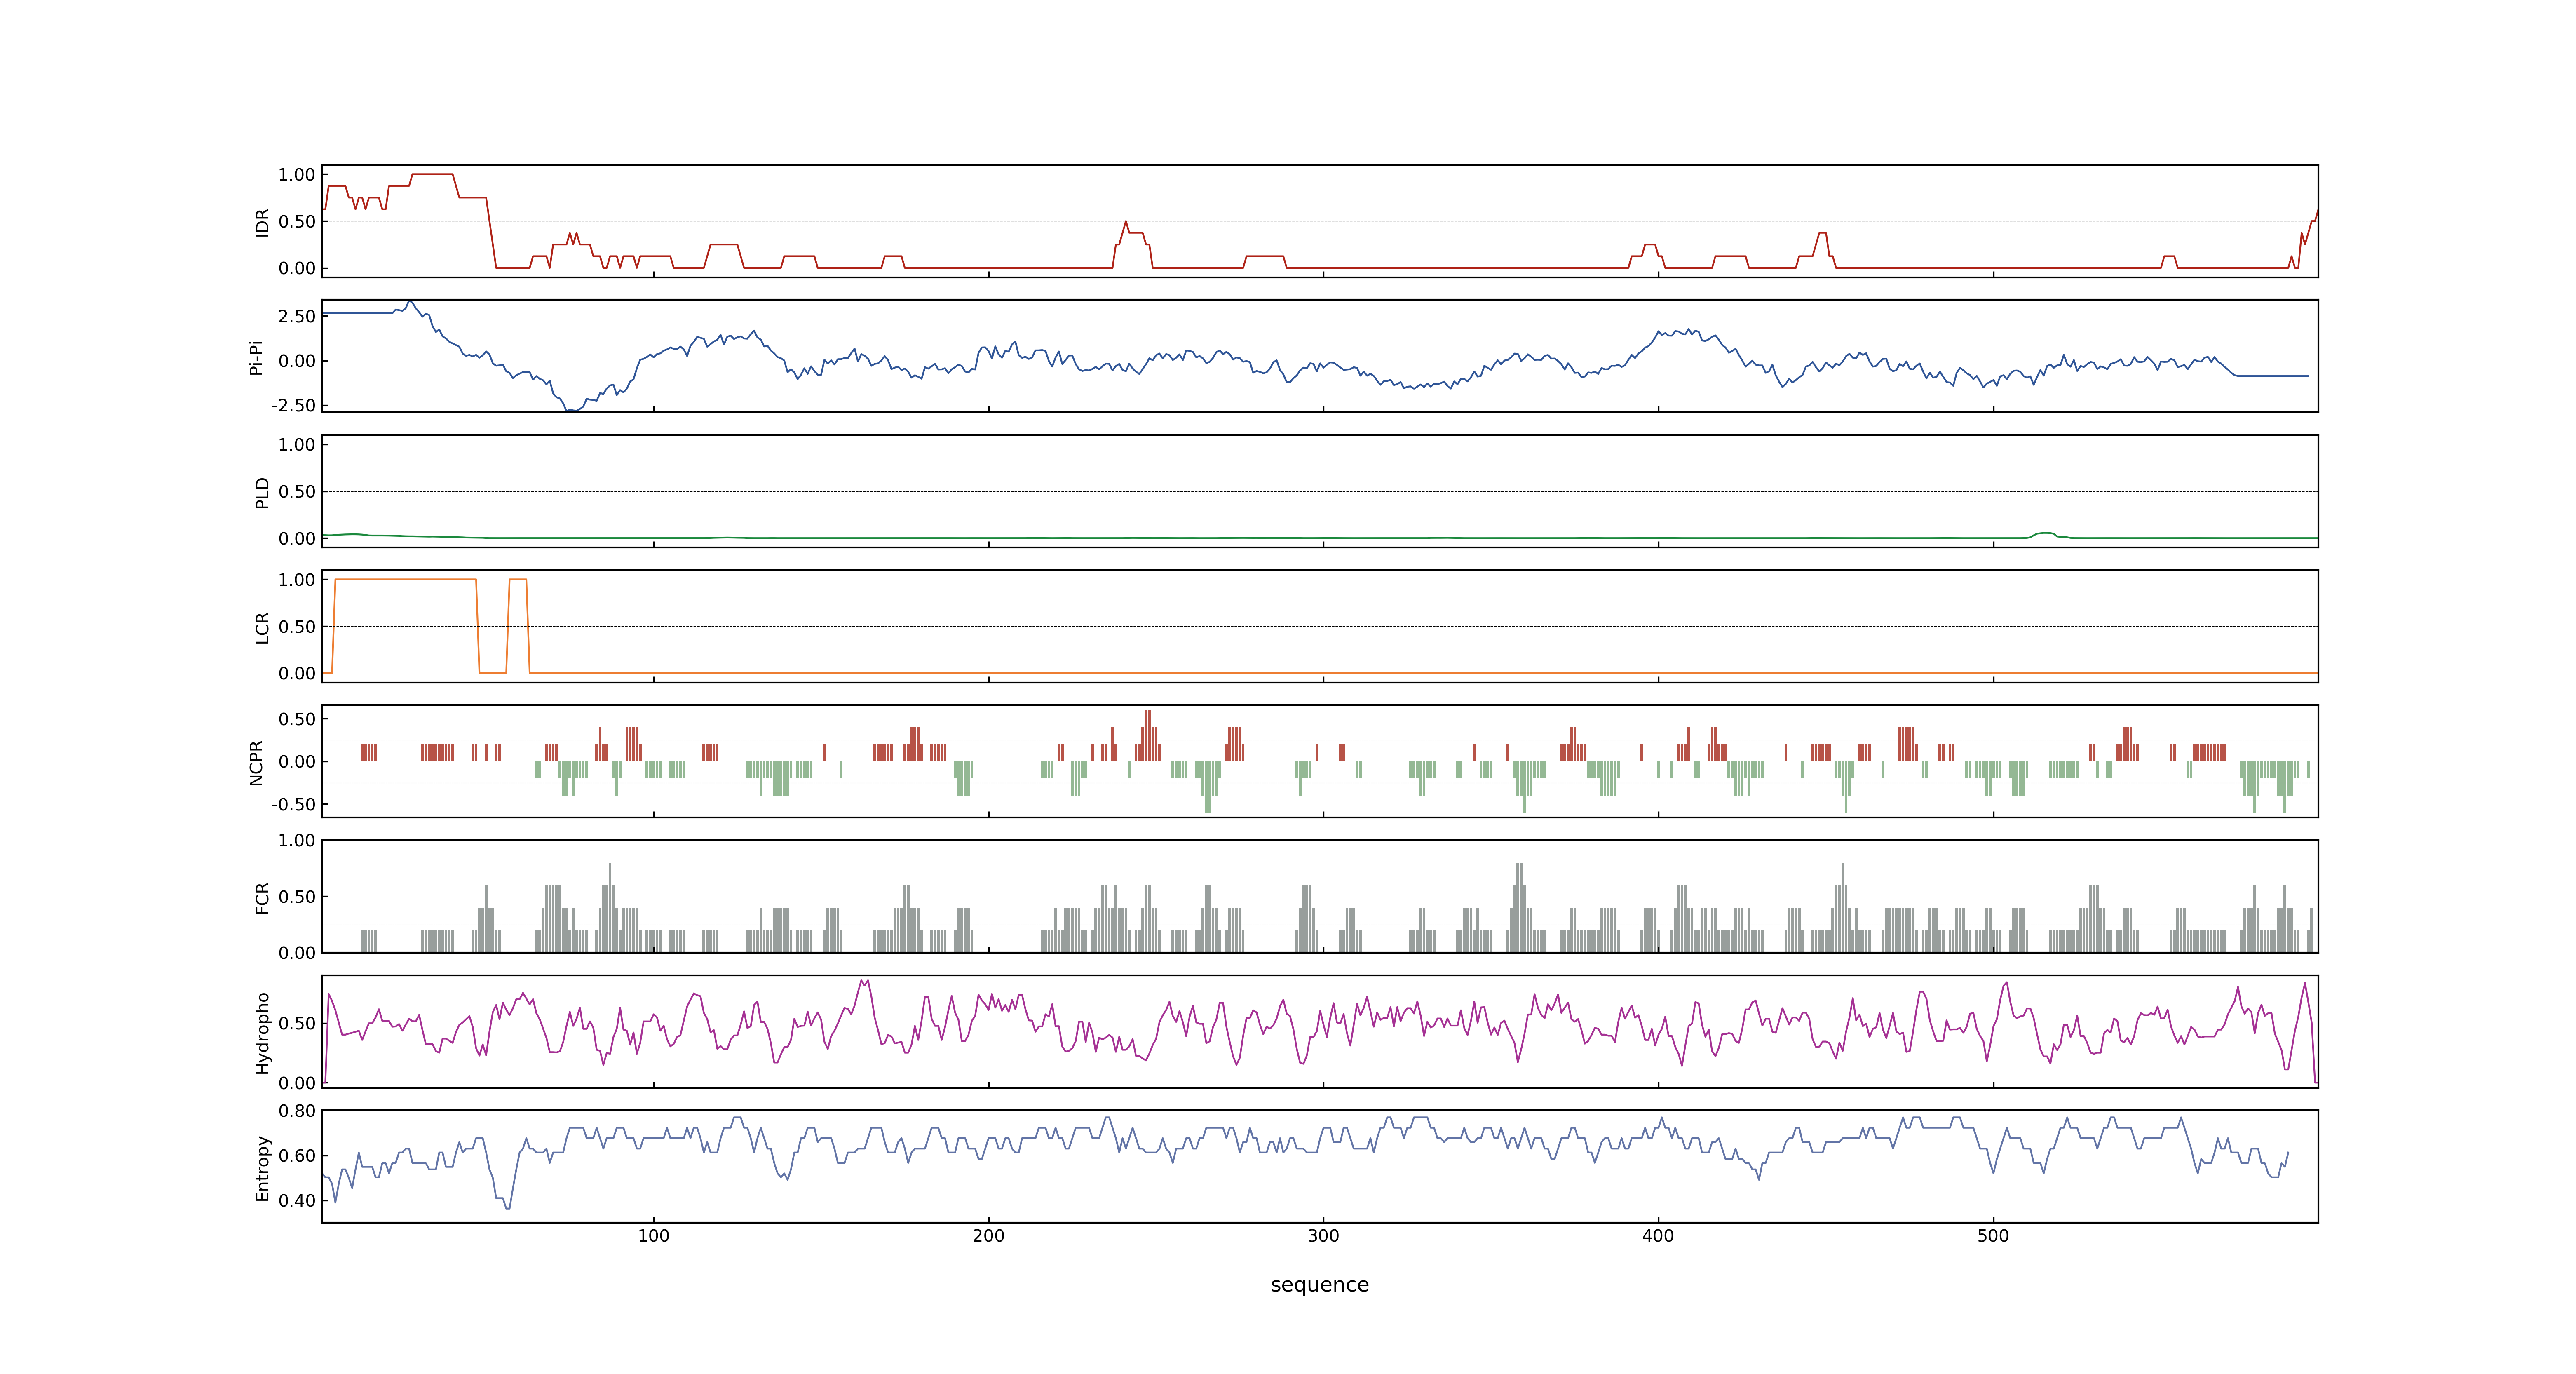
Task: Click the LCR y-axis label
Action: (263, 627)
